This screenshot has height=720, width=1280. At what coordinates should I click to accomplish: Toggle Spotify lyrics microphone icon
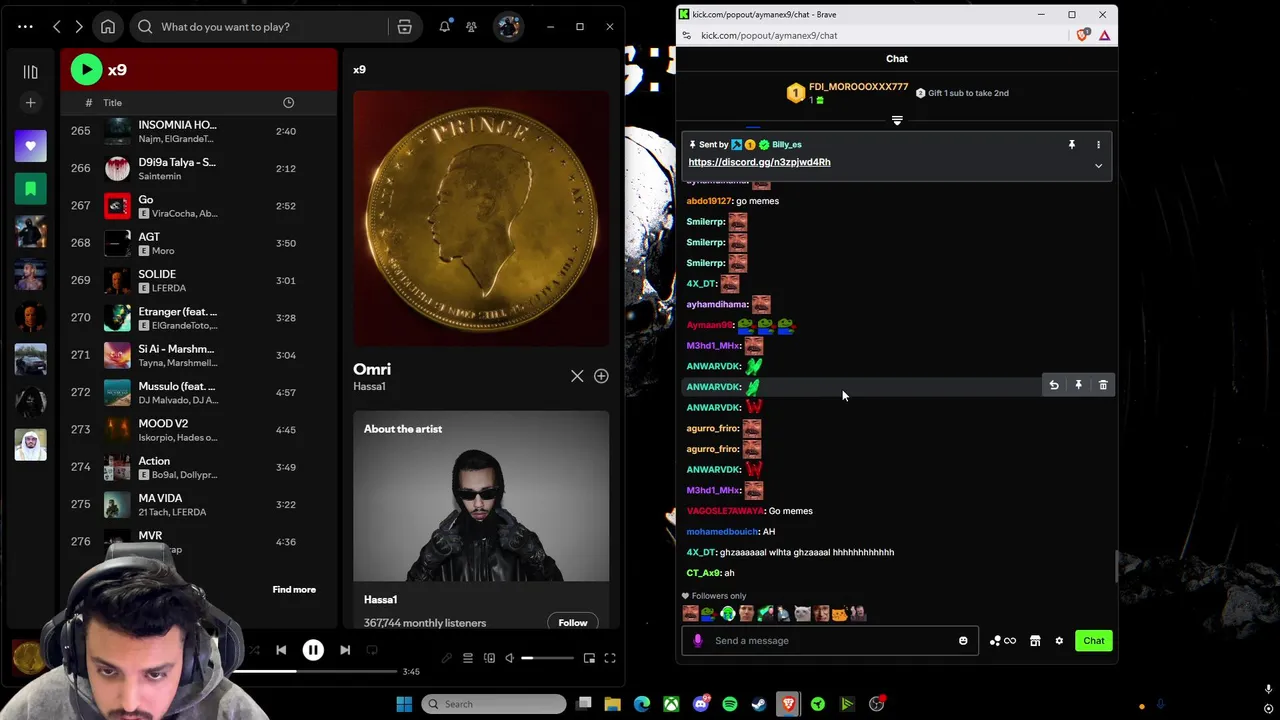[x=446, y=658]
